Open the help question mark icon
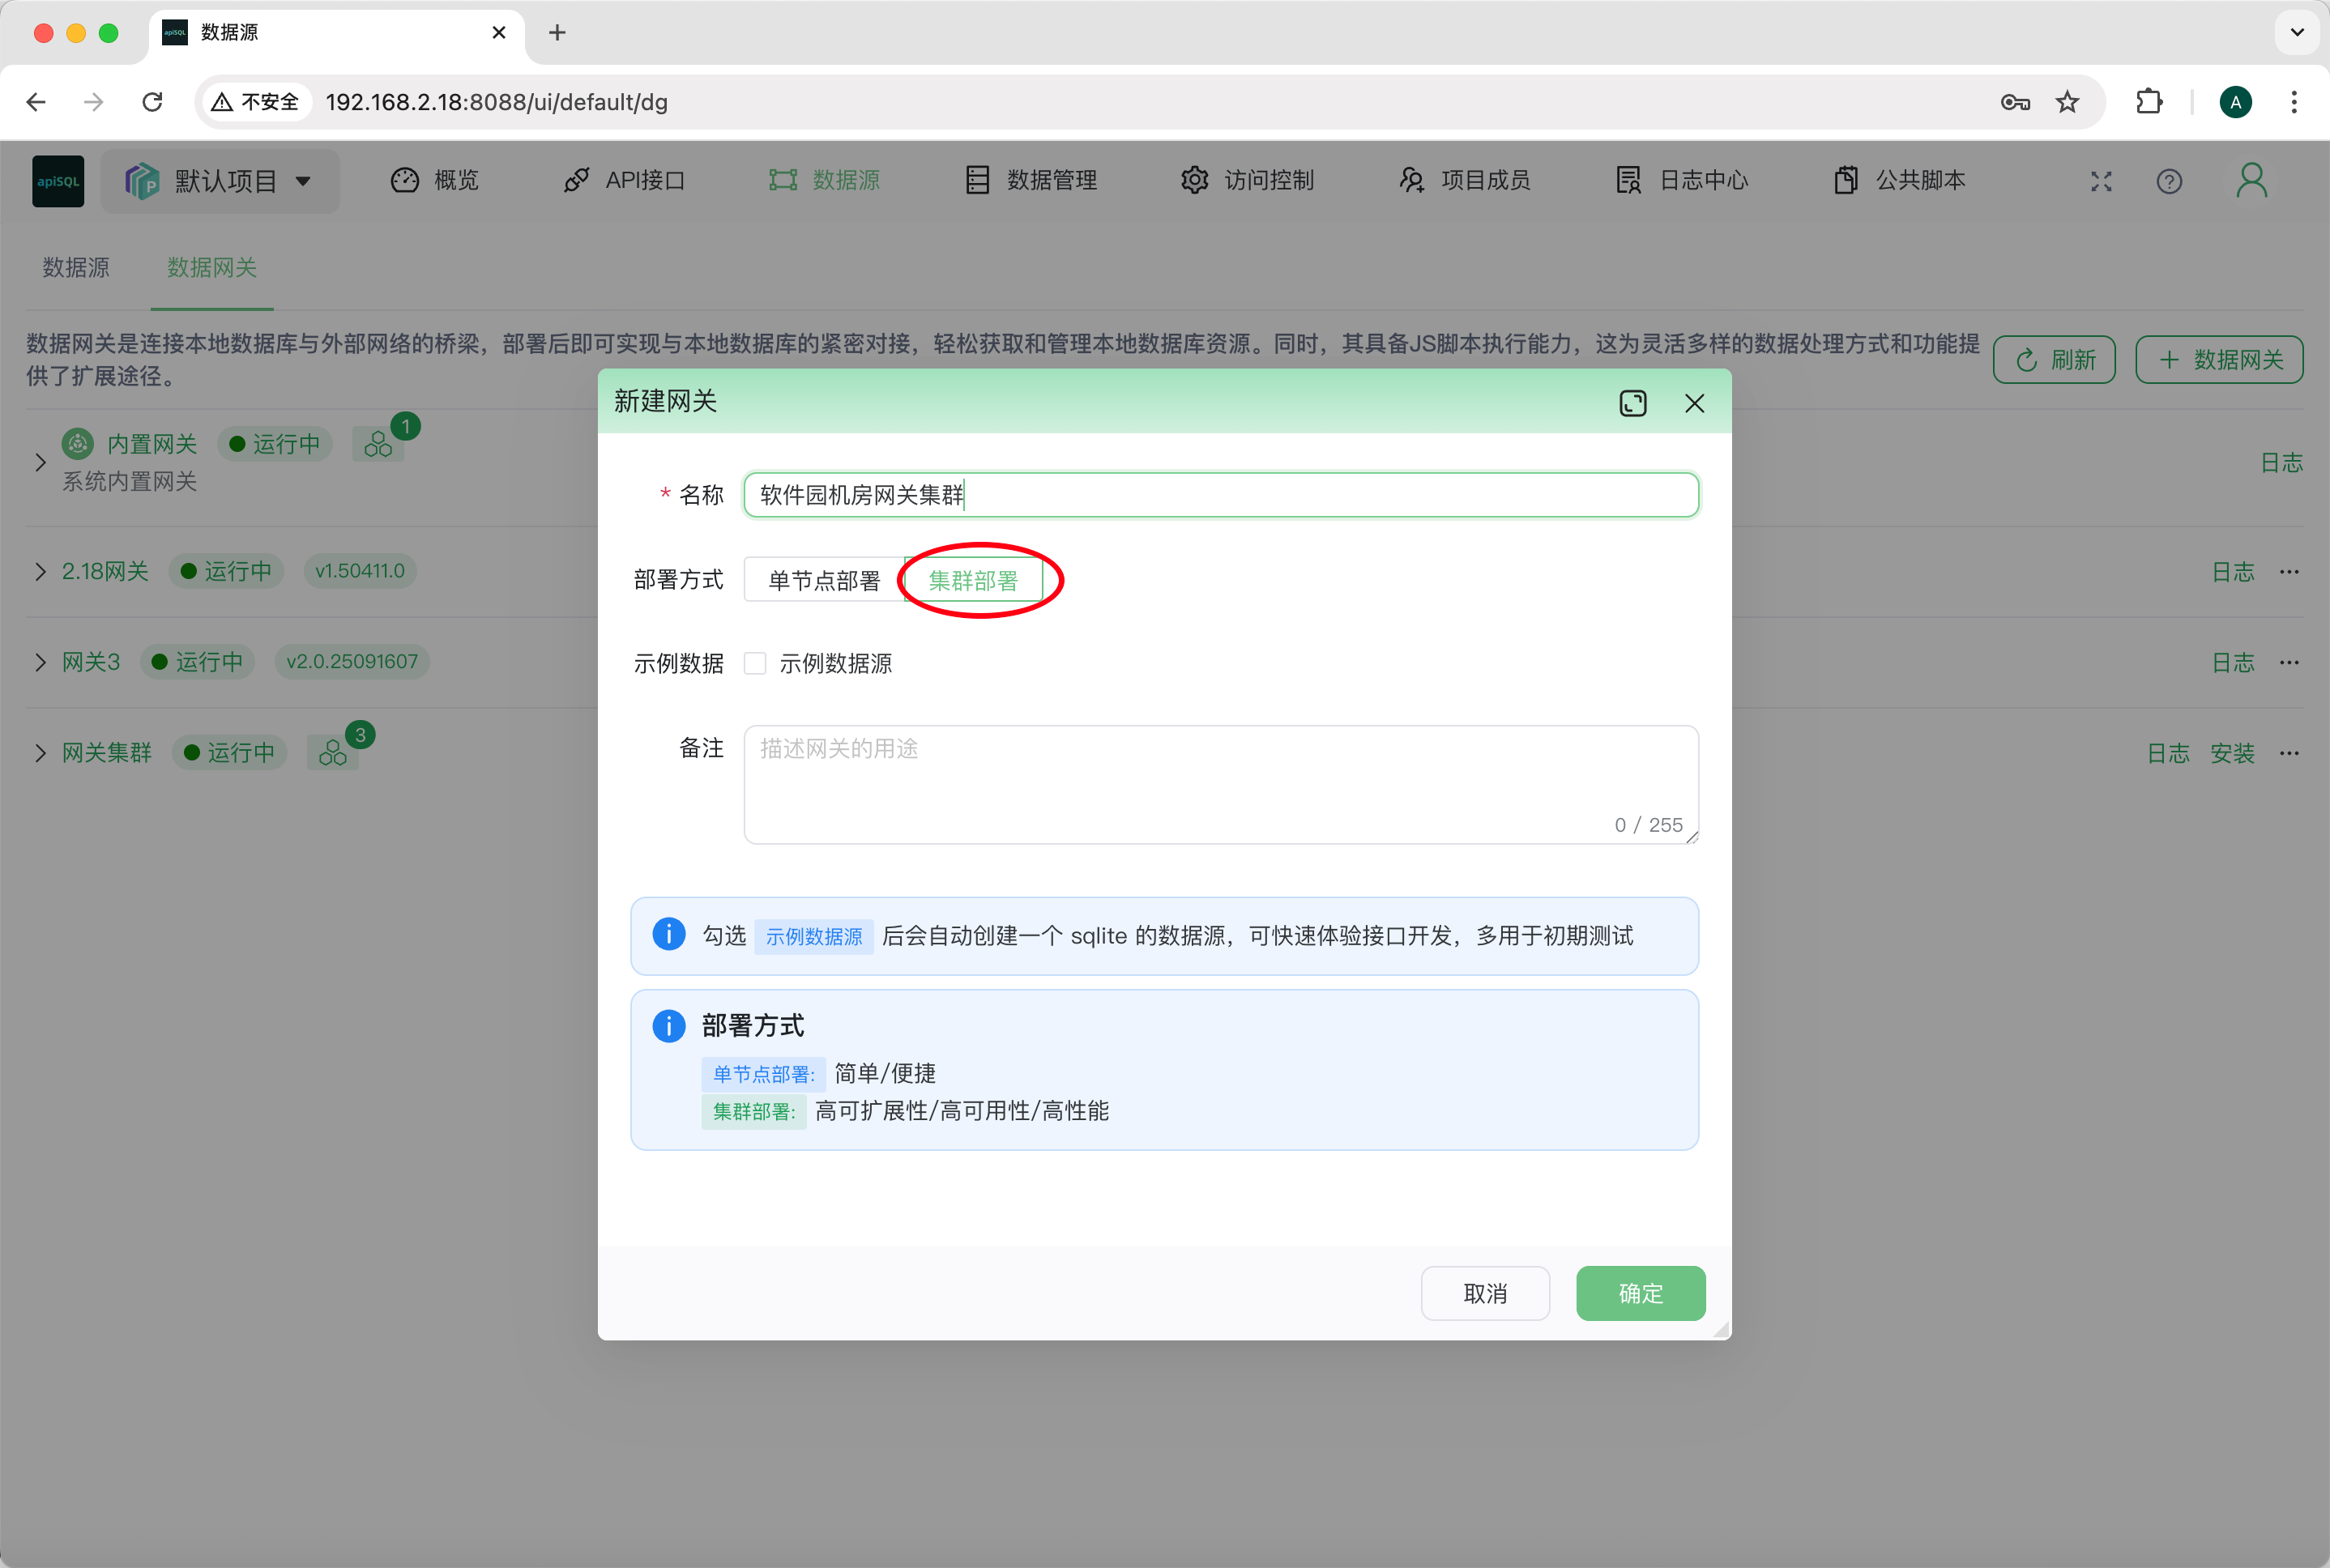This screenshot has width=2330, height=1568. pos(2168,181)
